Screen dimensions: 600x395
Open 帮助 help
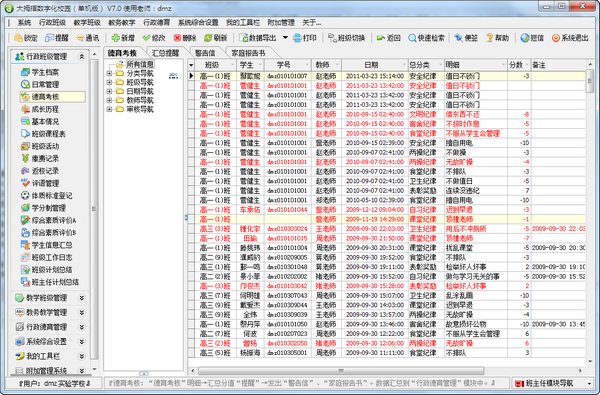pyautogui.click(x=497, y=38)
